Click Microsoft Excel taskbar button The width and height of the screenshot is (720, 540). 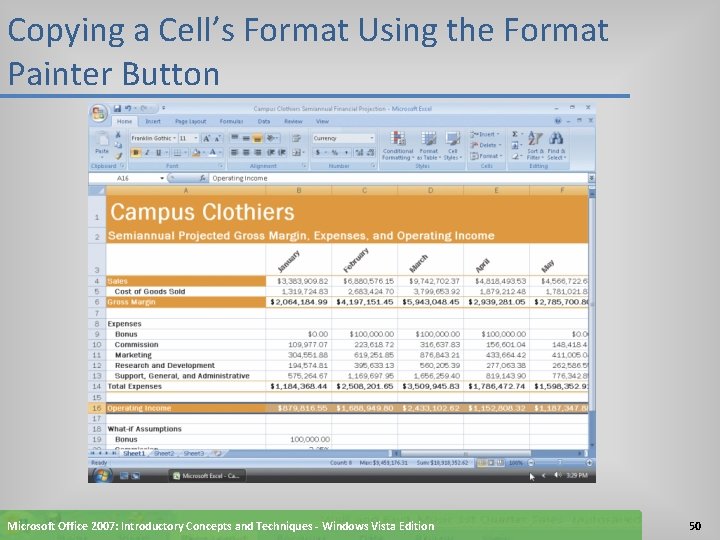207,476
